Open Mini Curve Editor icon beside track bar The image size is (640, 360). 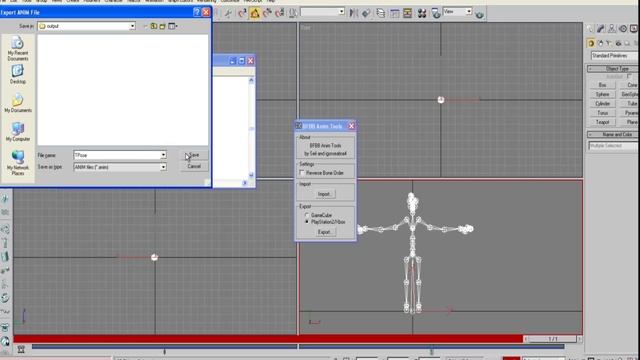point(21,349)
